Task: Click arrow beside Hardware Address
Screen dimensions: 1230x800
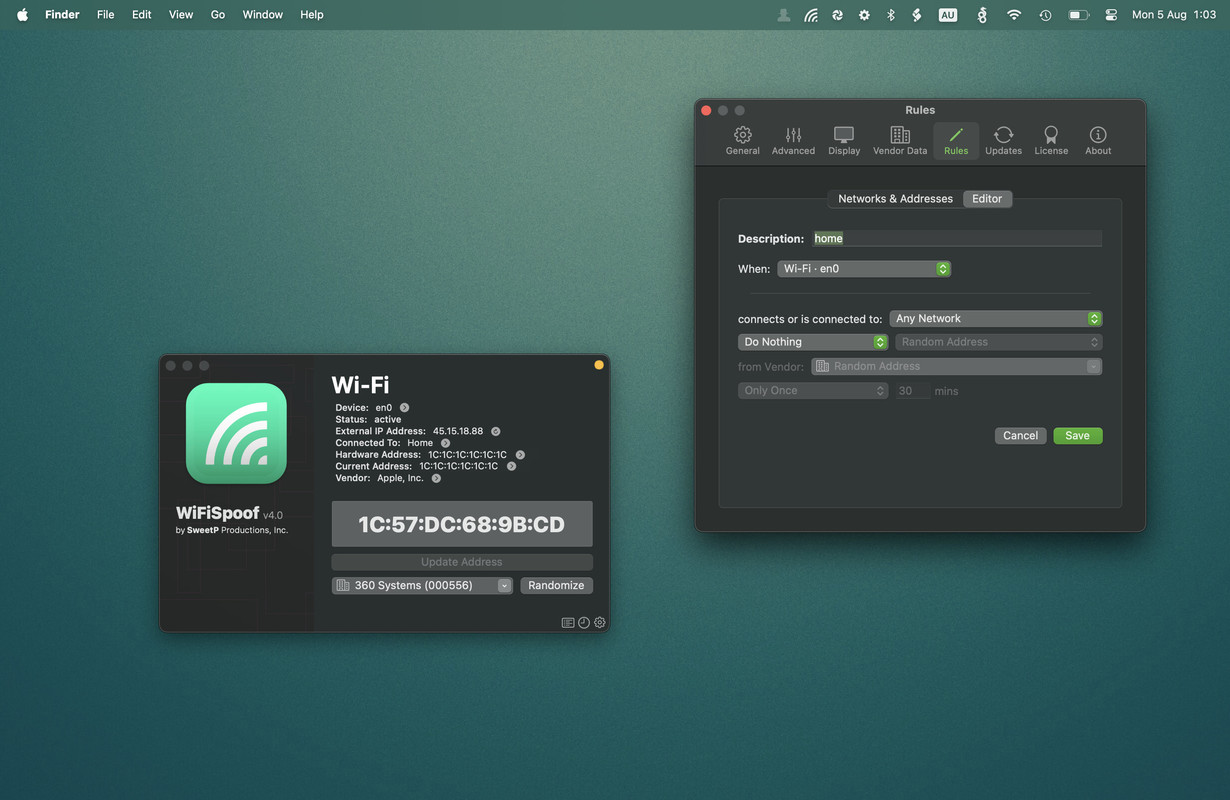Action: [520, 455]
